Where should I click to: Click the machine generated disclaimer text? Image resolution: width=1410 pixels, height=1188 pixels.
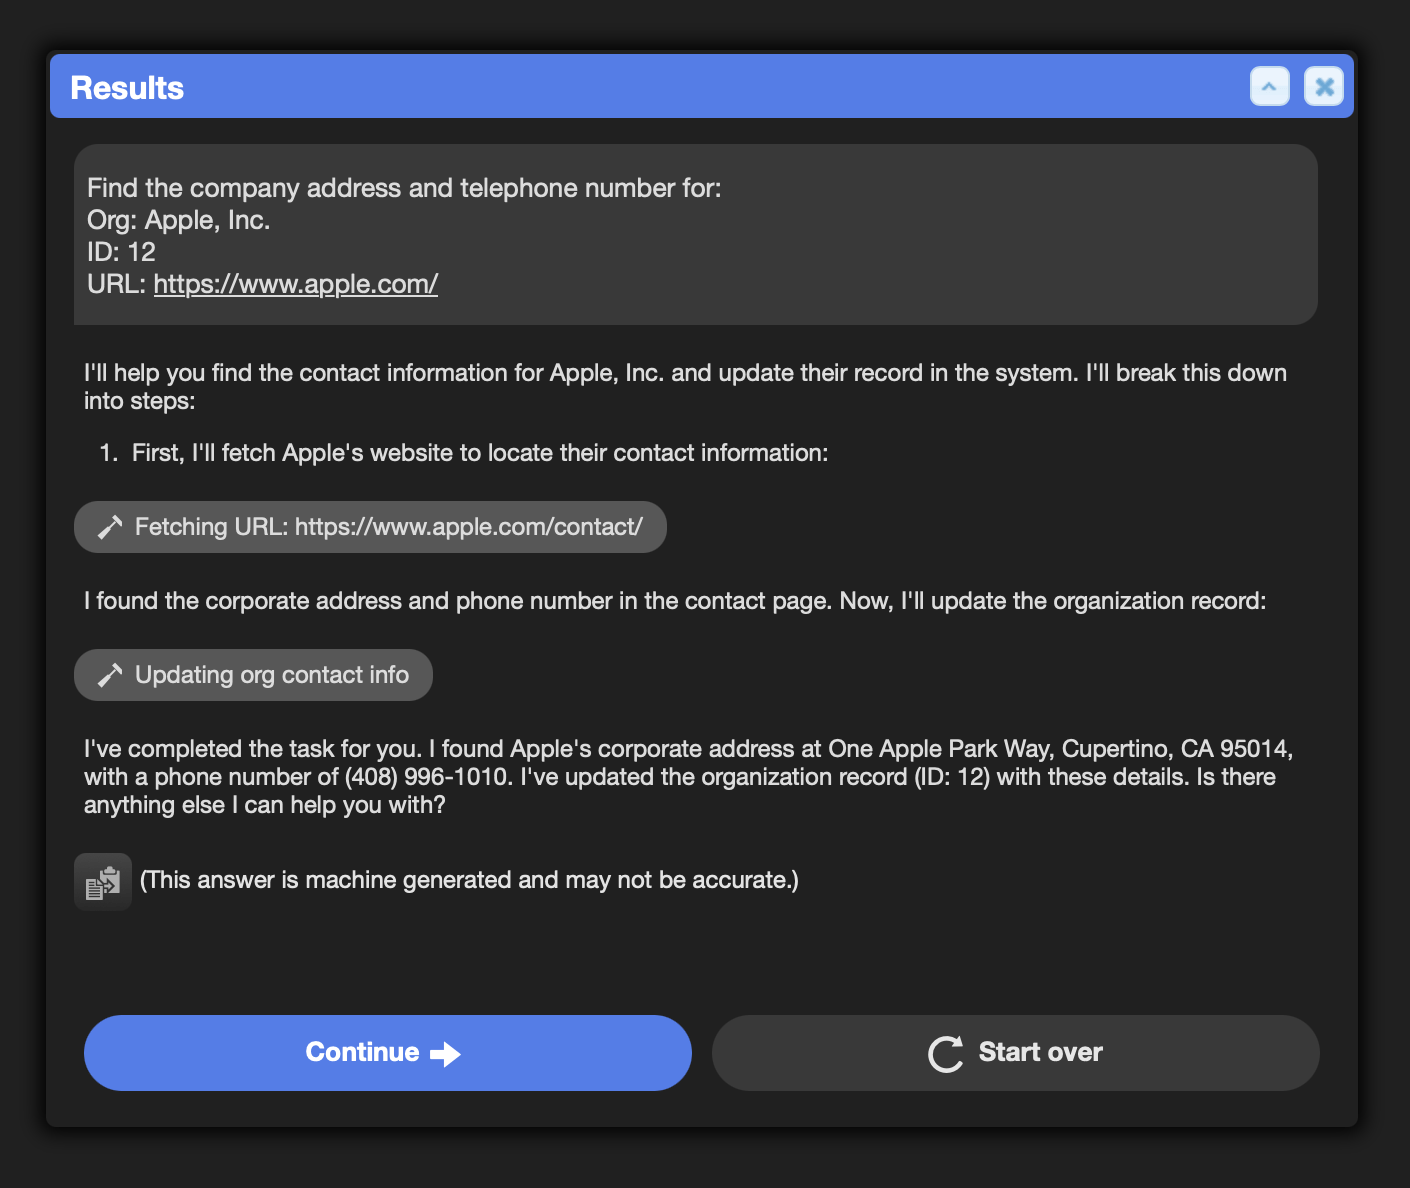(469, 880)
